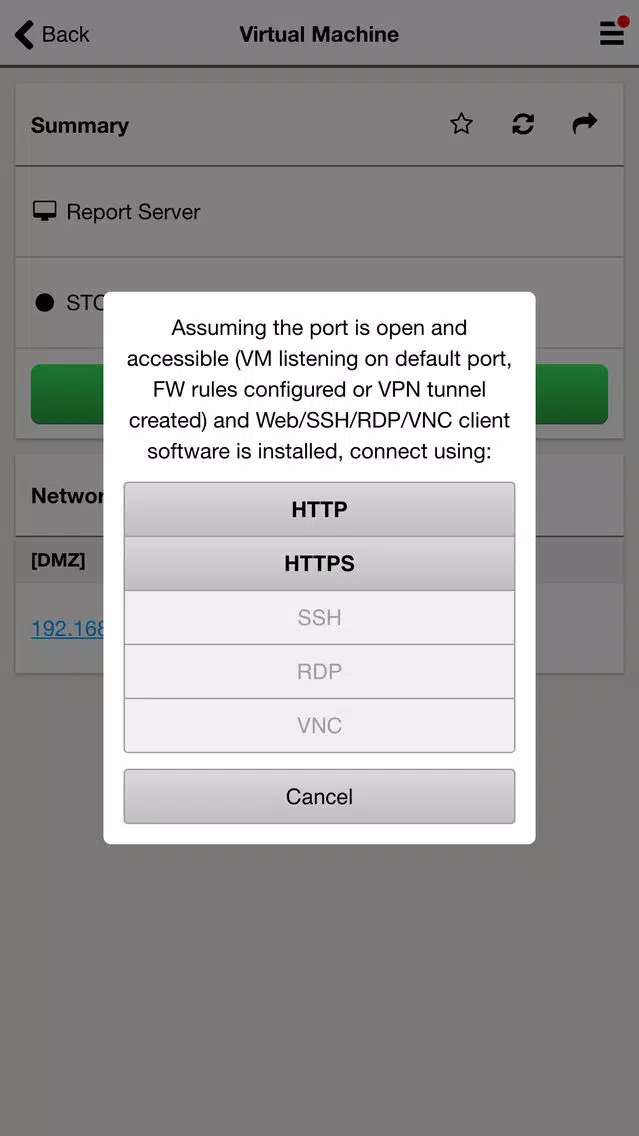Connect using HTTP option
639x1136 pixels.
point(320,509)
